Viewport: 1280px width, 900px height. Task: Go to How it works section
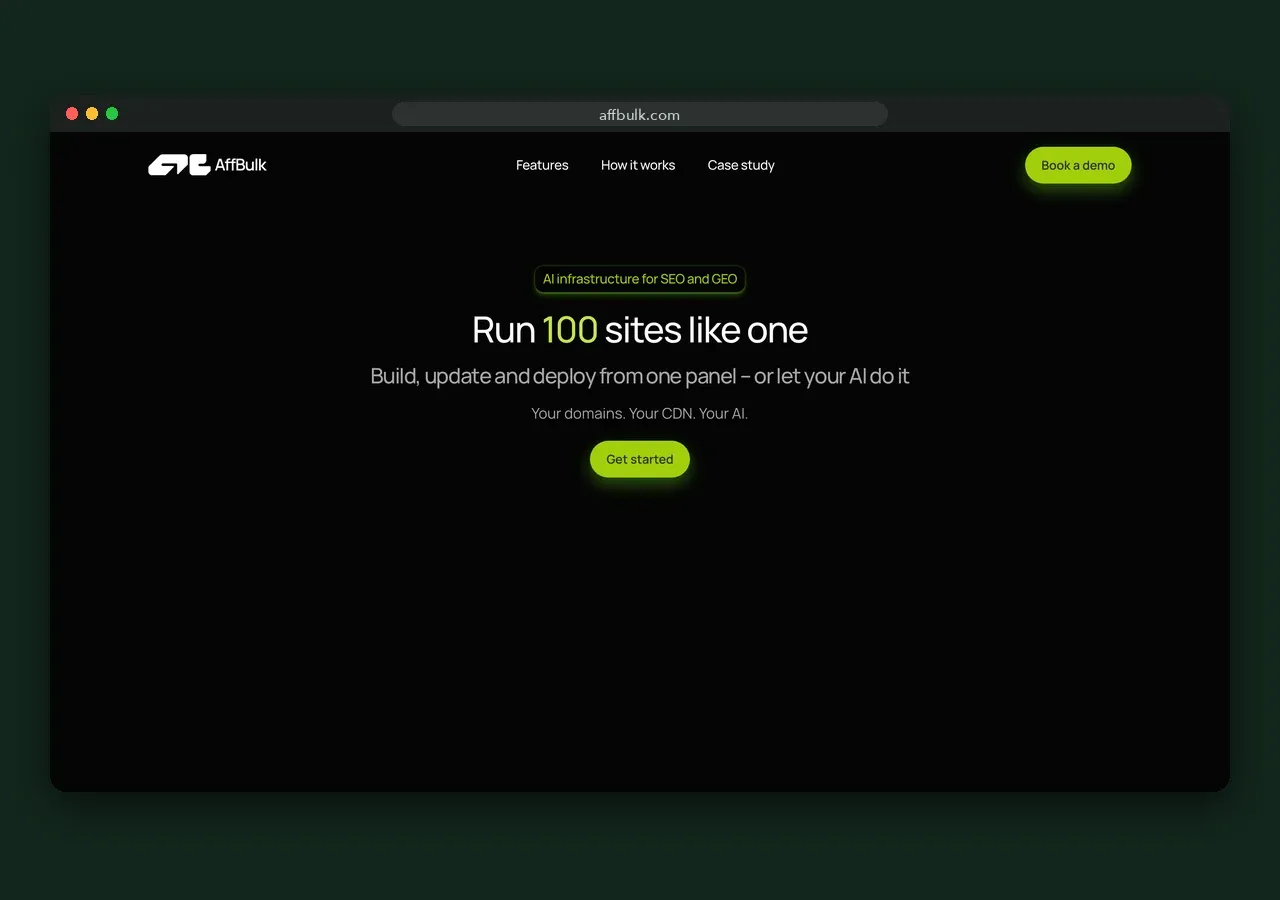[638, 165]
